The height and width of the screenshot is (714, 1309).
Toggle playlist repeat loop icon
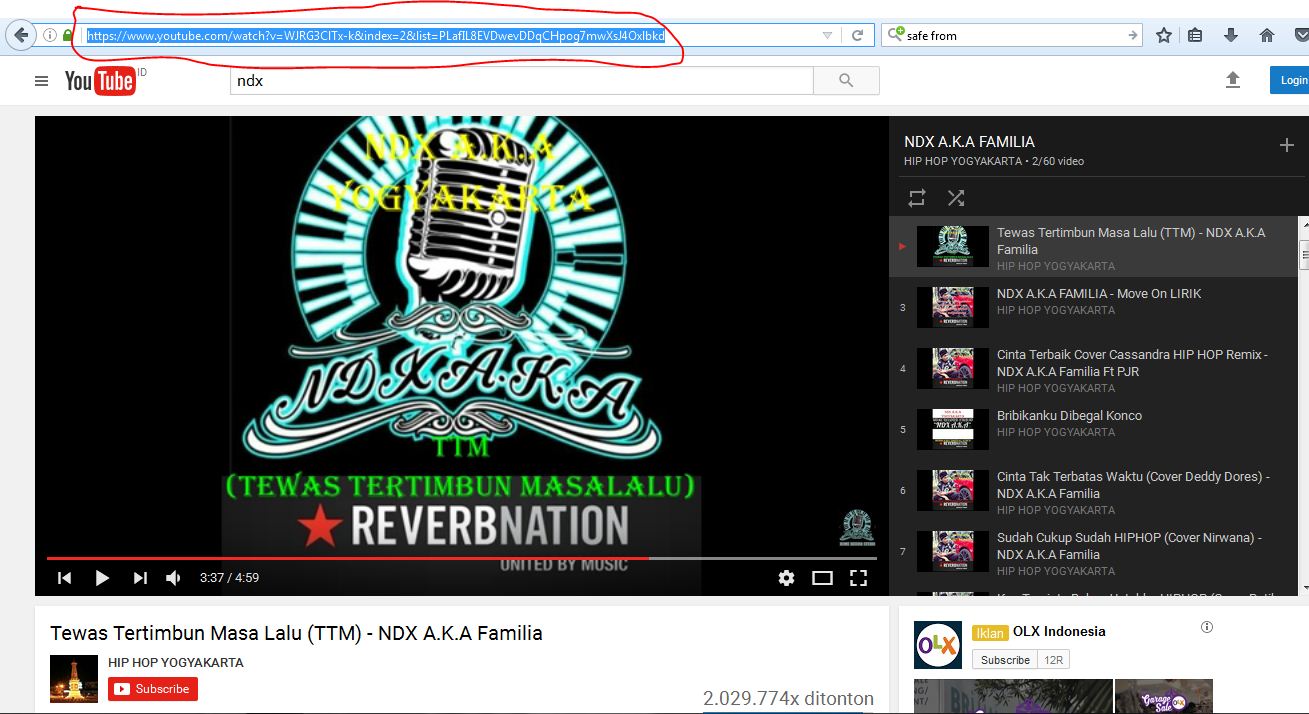(x=916, y=198)
